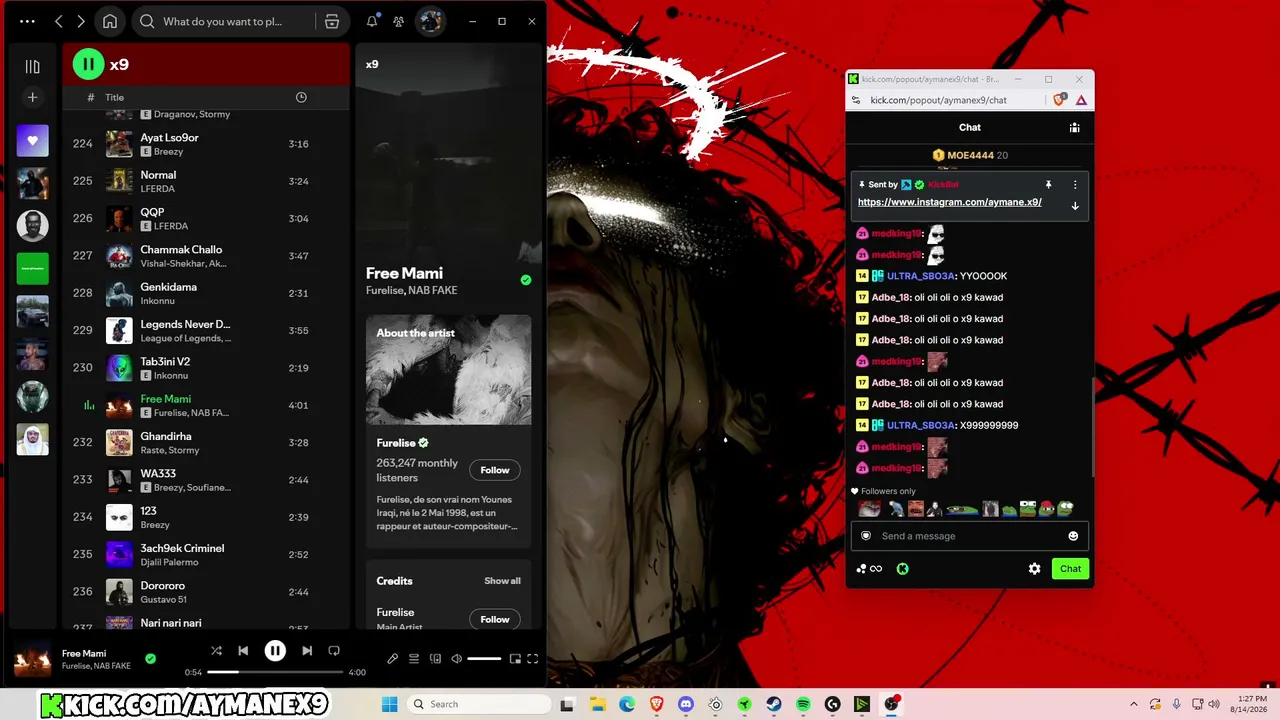Open green Kick icon in chat footer

click(x=902, y=569)
